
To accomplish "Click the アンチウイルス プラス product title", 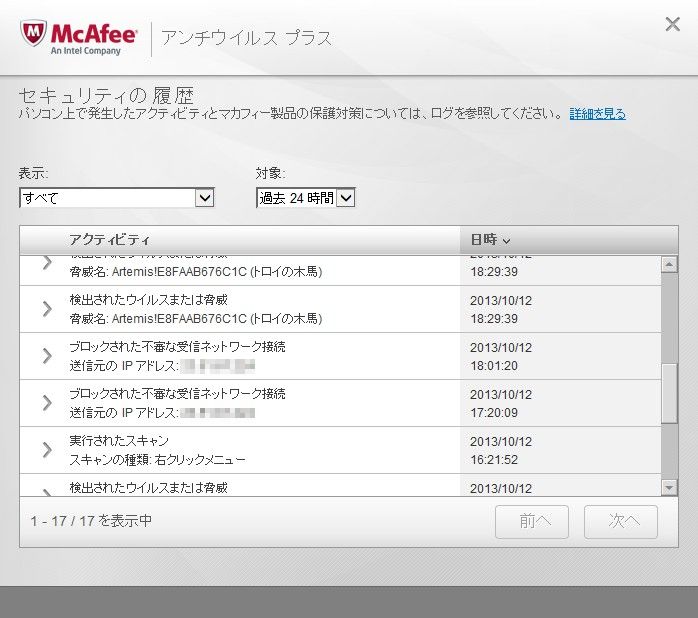I will [246, 38].
